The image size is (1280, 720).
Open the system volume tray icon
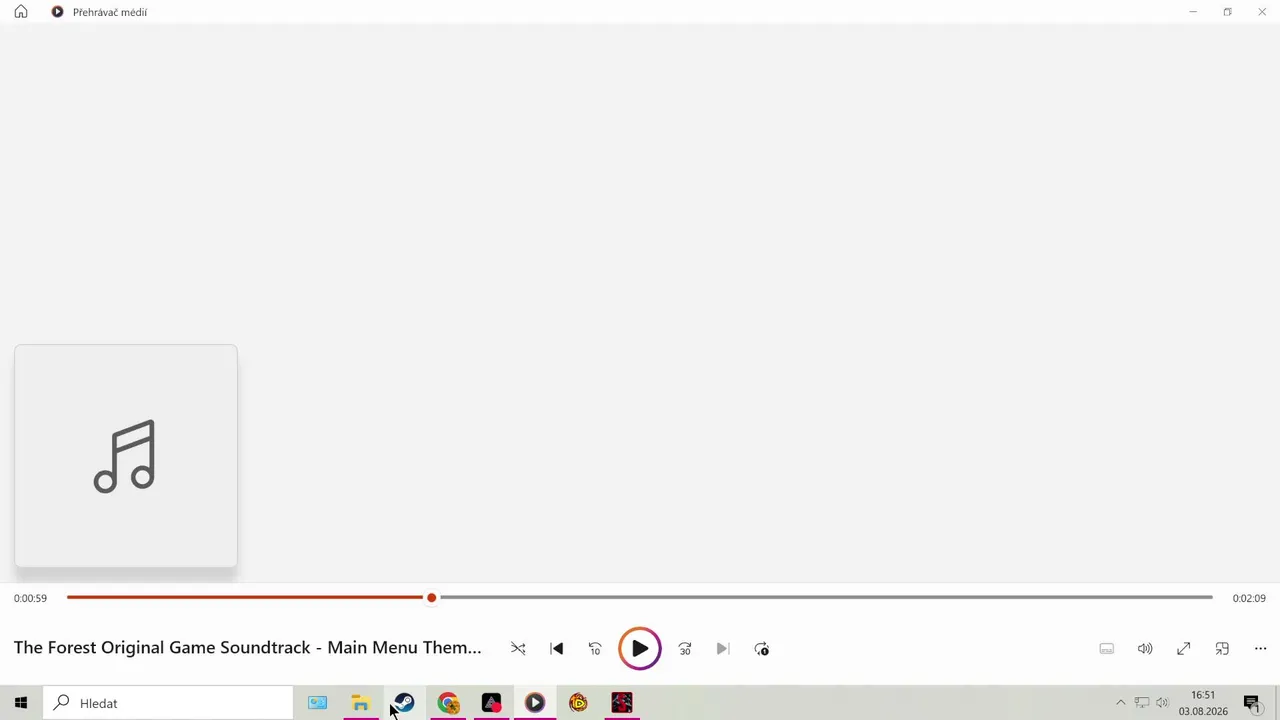[1162, 703]
